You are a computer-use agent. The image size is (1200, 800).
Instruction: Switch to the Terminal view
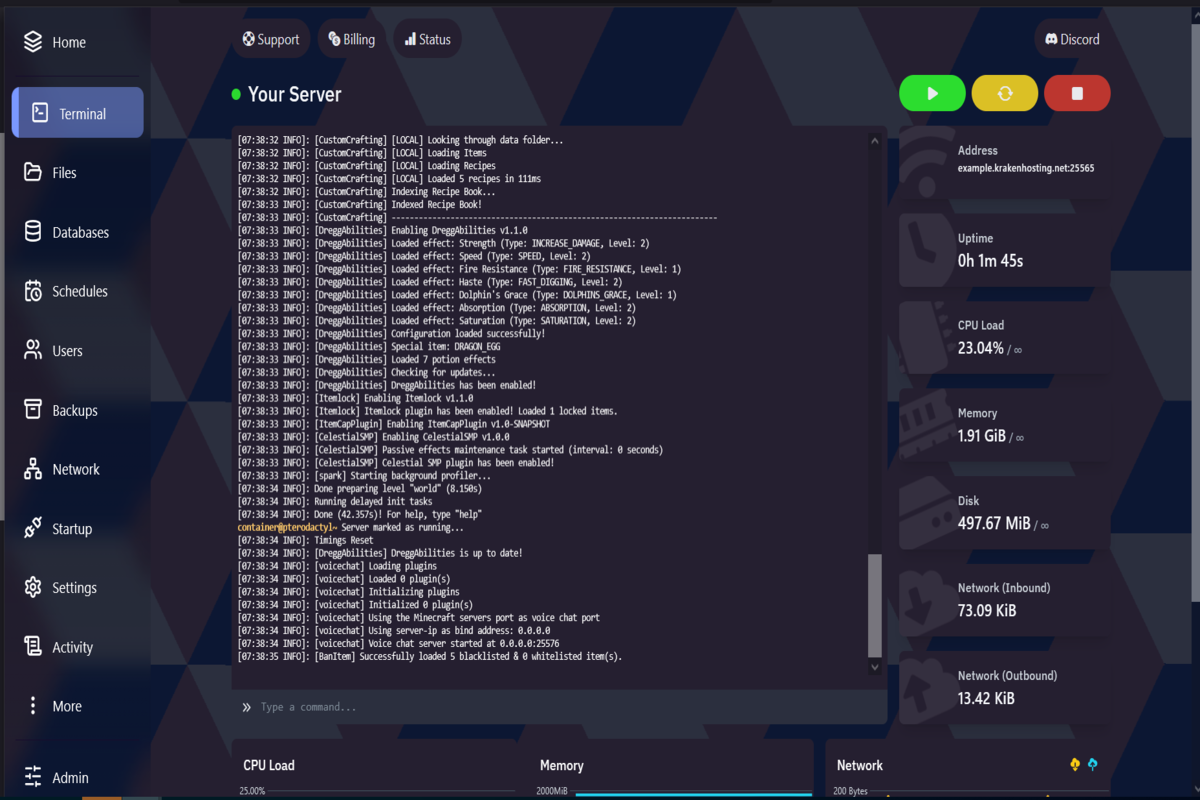pos(77,112)
